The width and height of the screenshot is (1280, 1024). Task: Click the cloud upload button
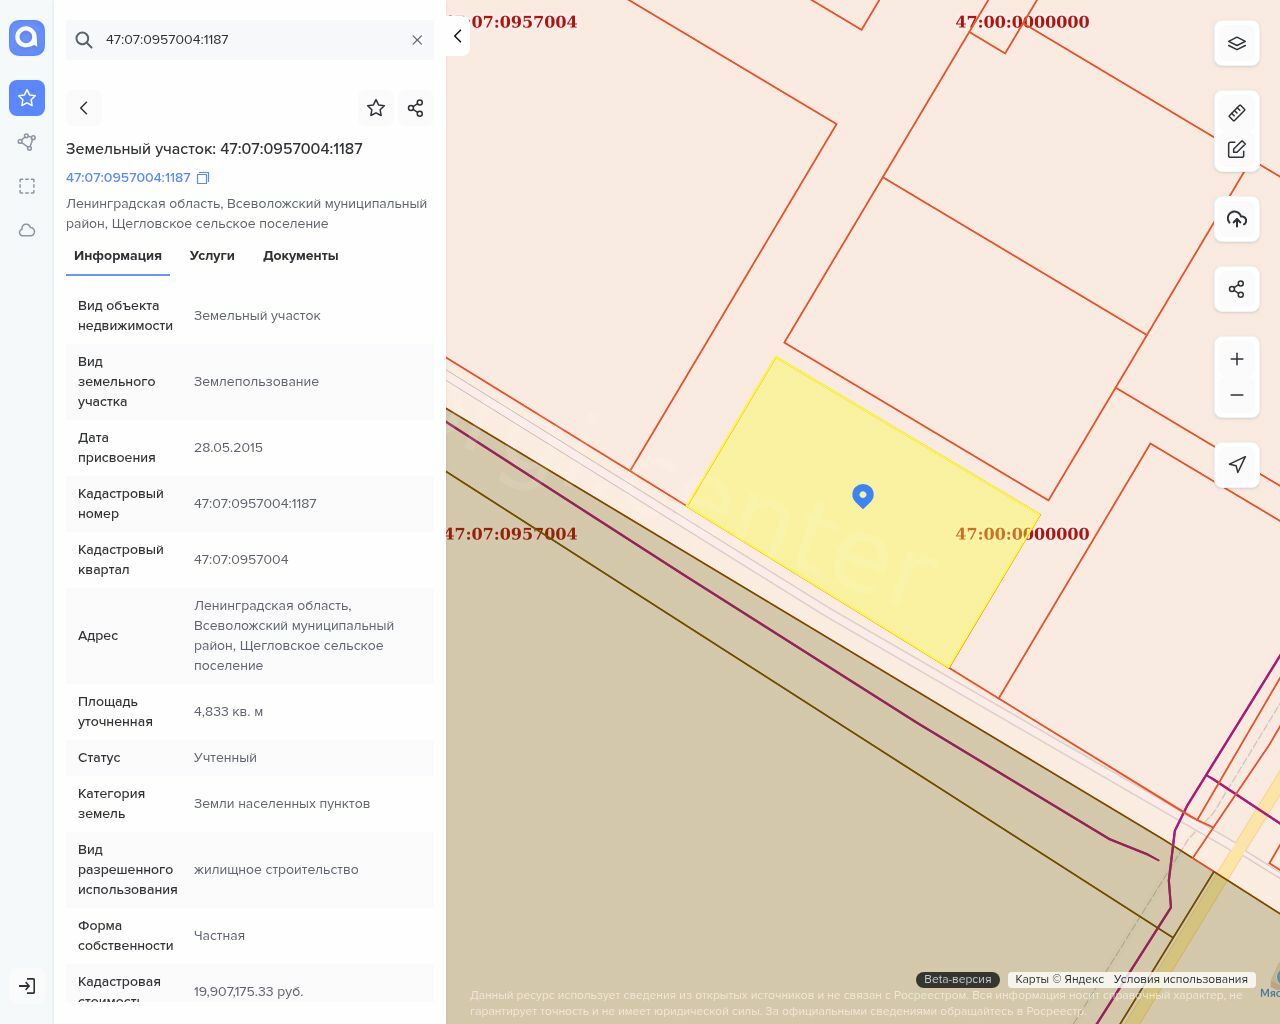pos(1236,219)
